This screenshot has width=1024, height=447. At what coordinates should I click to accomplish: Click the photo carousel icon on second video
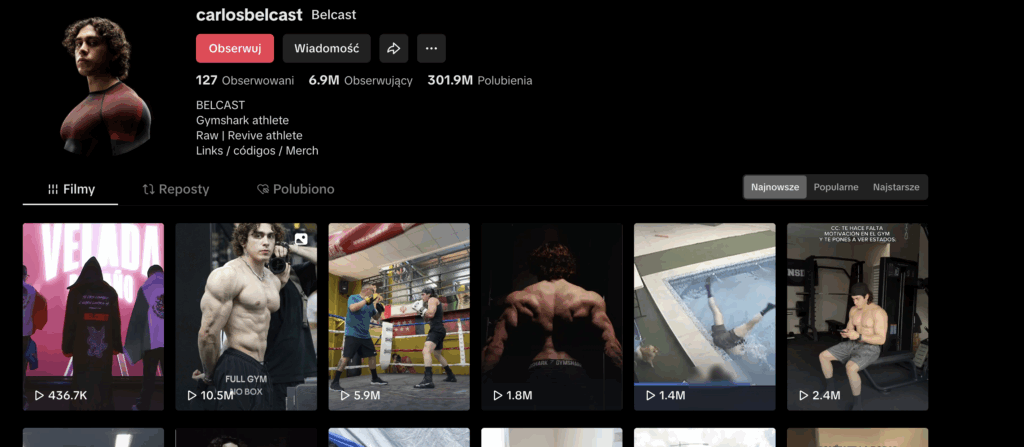point(301,239)
